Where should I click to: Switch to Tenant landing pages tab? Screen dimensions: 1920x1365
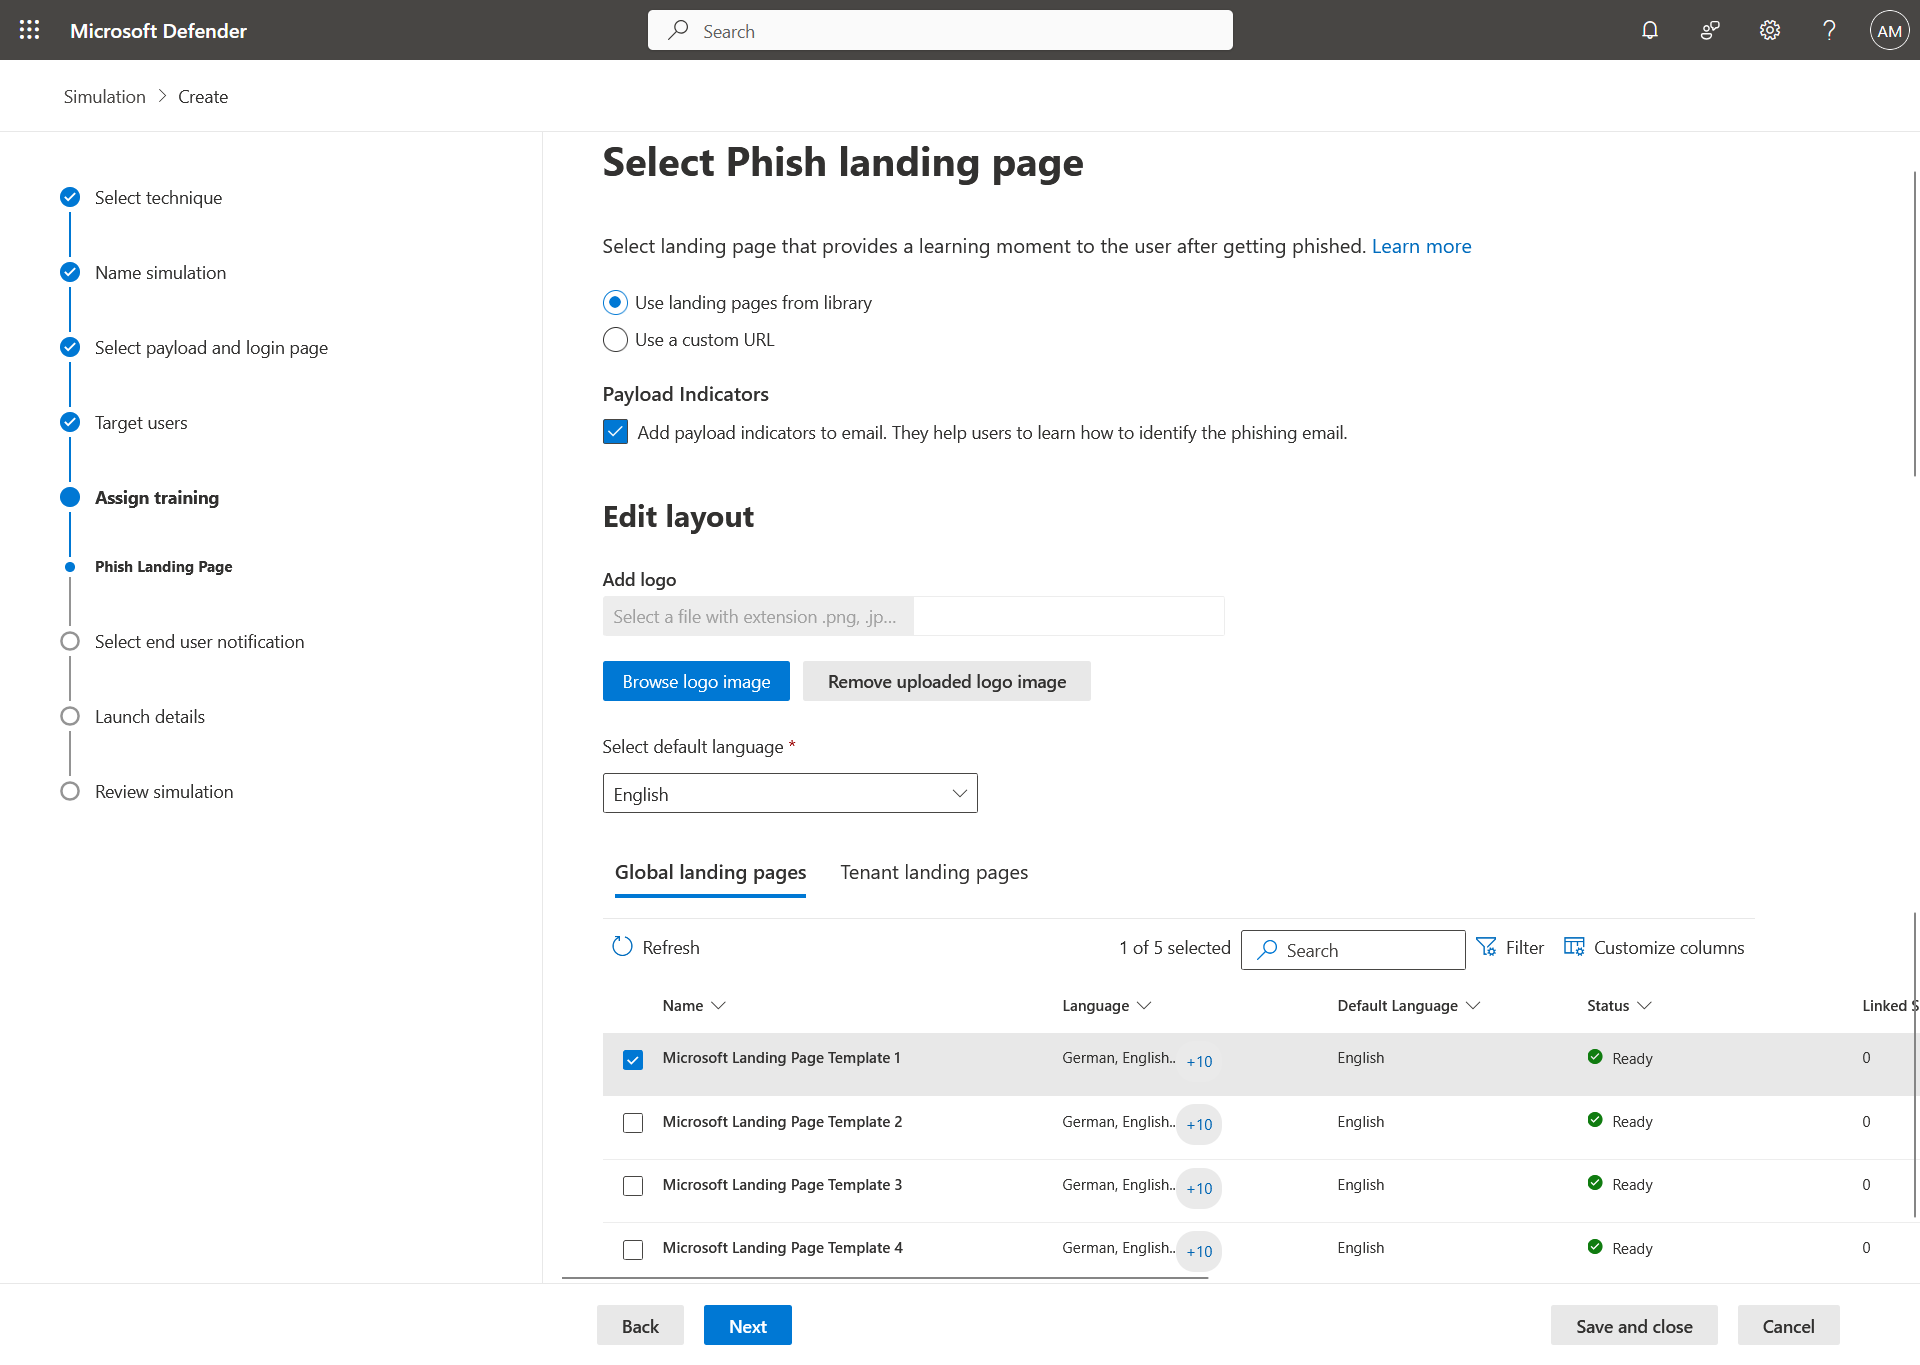934,872
